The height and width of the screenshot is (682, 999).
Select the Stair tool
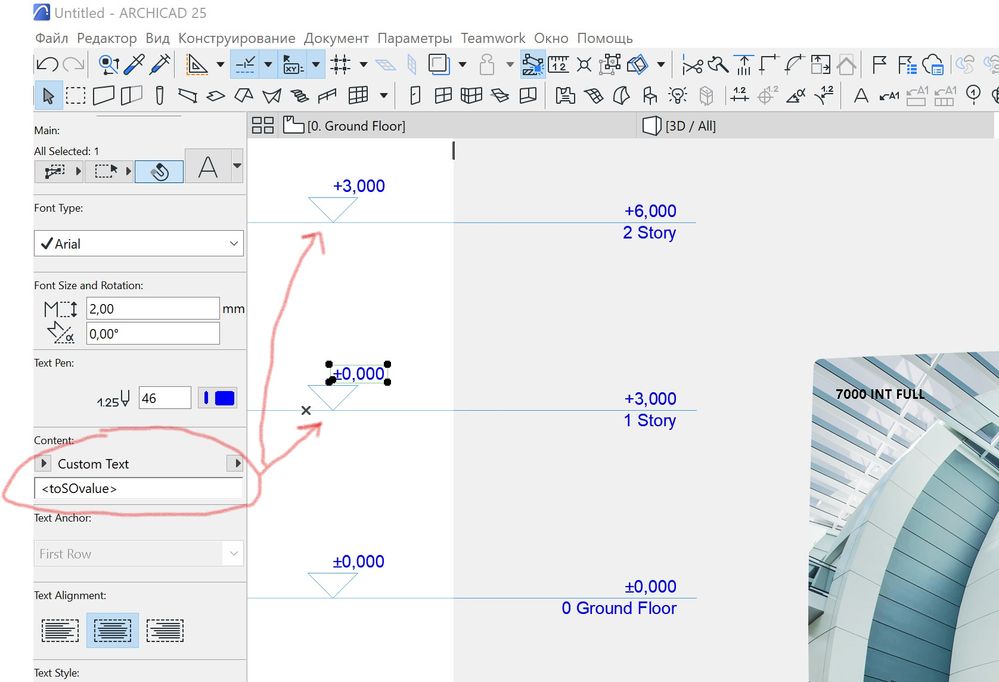pos(299,96)
